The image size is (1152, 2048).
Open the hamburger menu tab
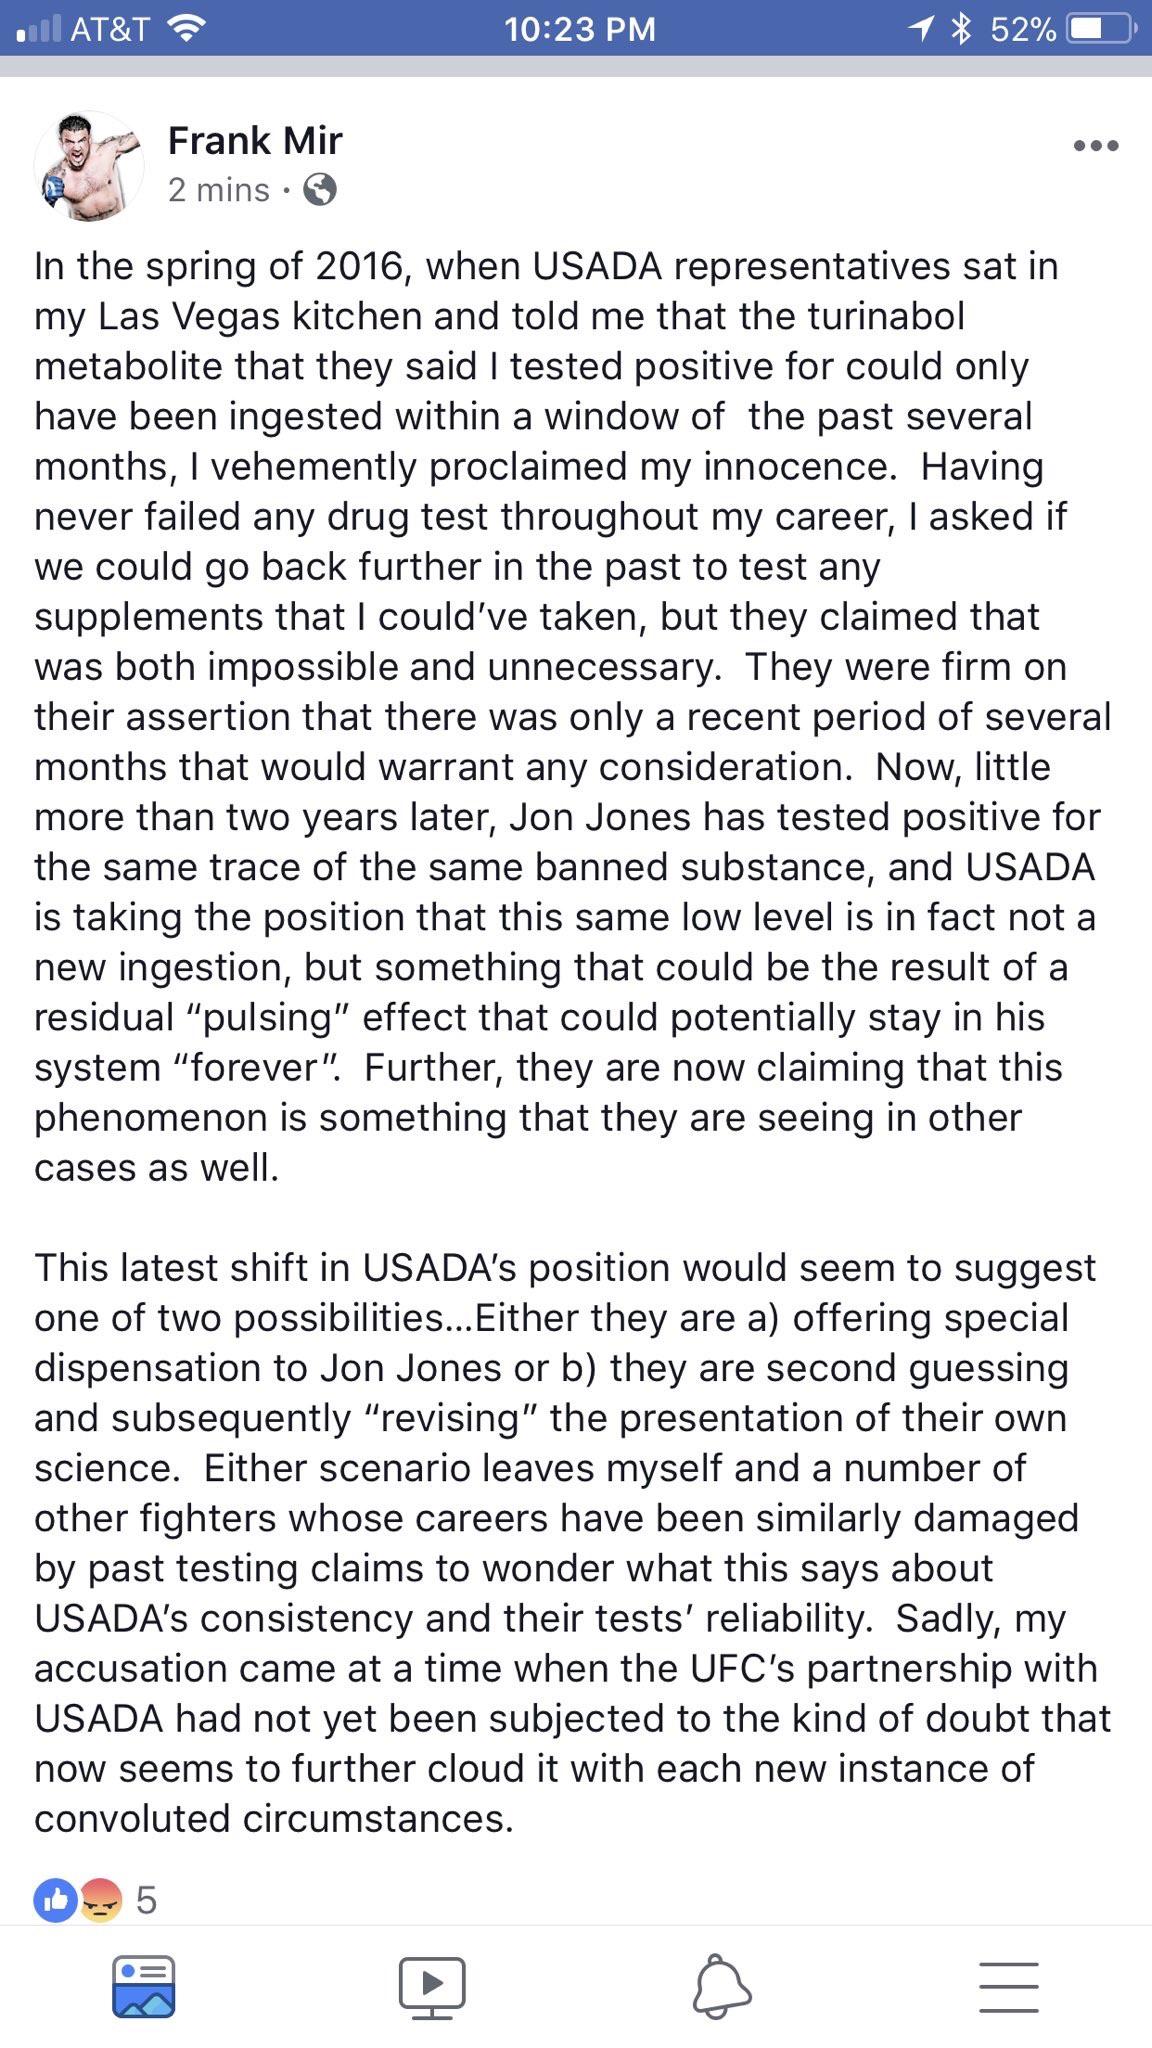click(x=1008, y=1987)
